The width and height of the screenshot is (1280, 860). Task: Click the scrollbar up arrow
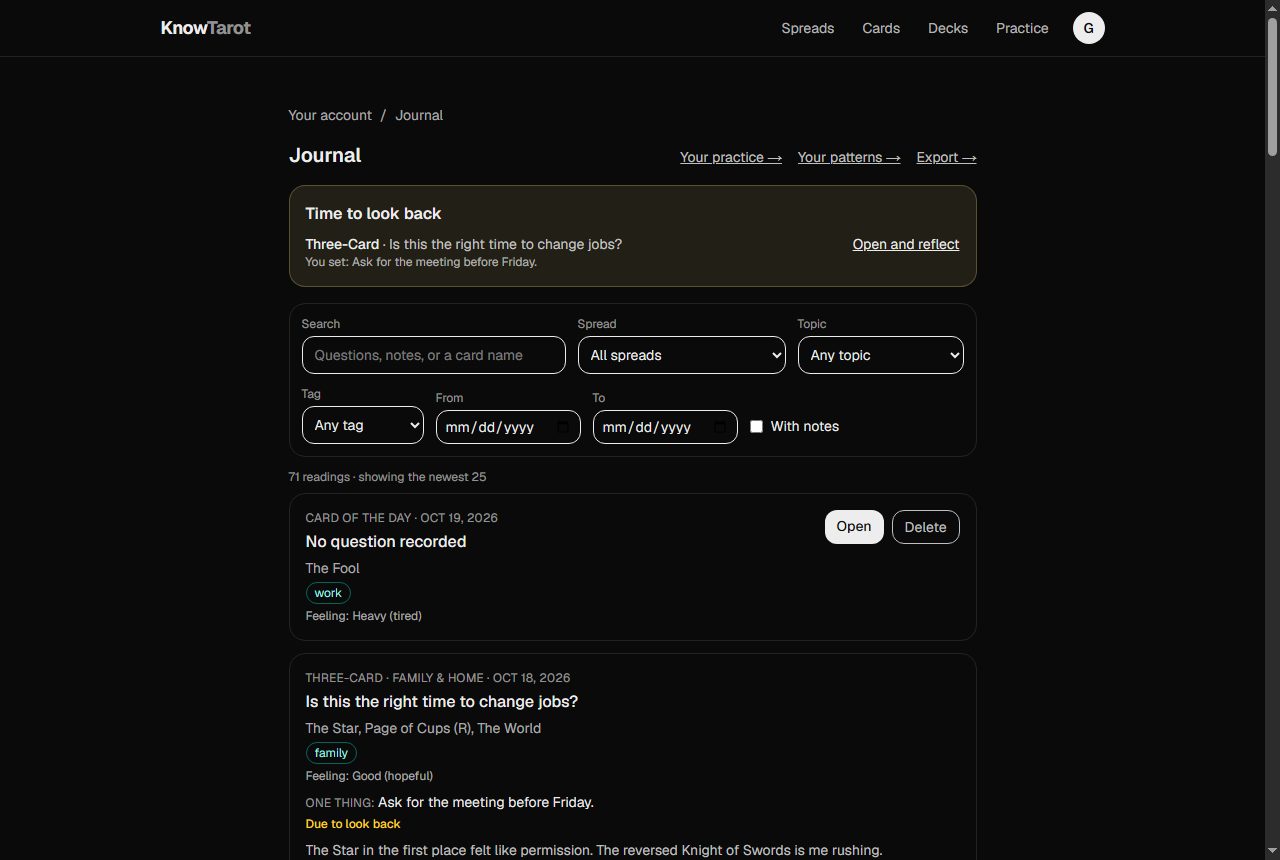tap(1272, 8)
